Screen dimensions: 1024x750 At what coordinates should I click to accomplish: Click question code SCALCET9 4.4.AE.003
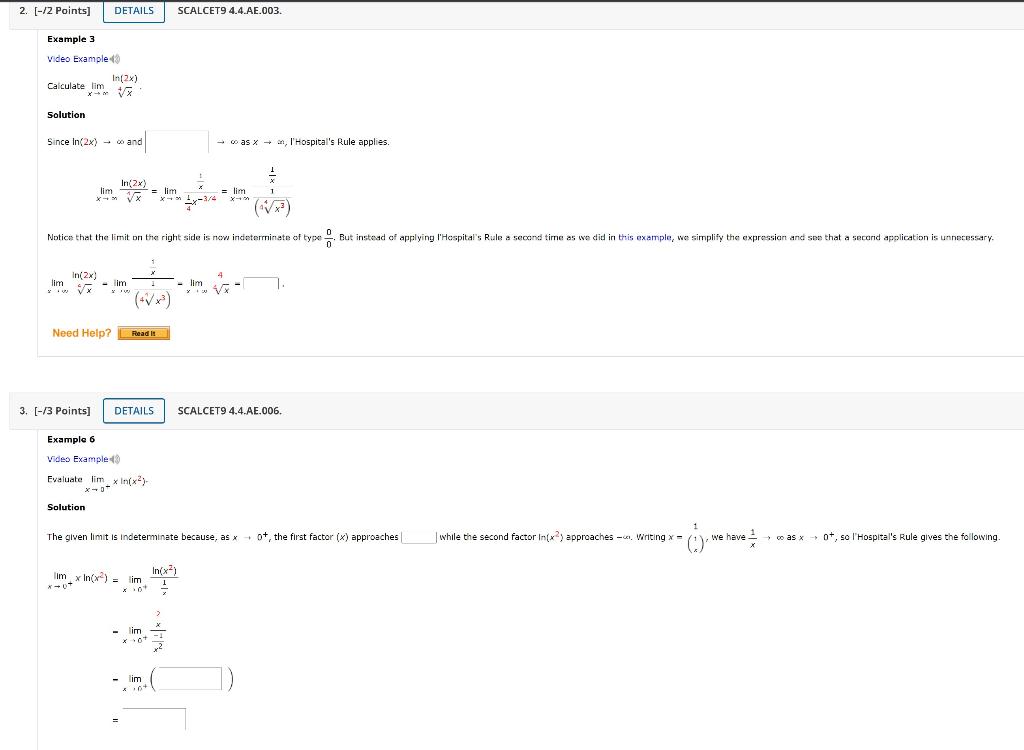(229, 11)
